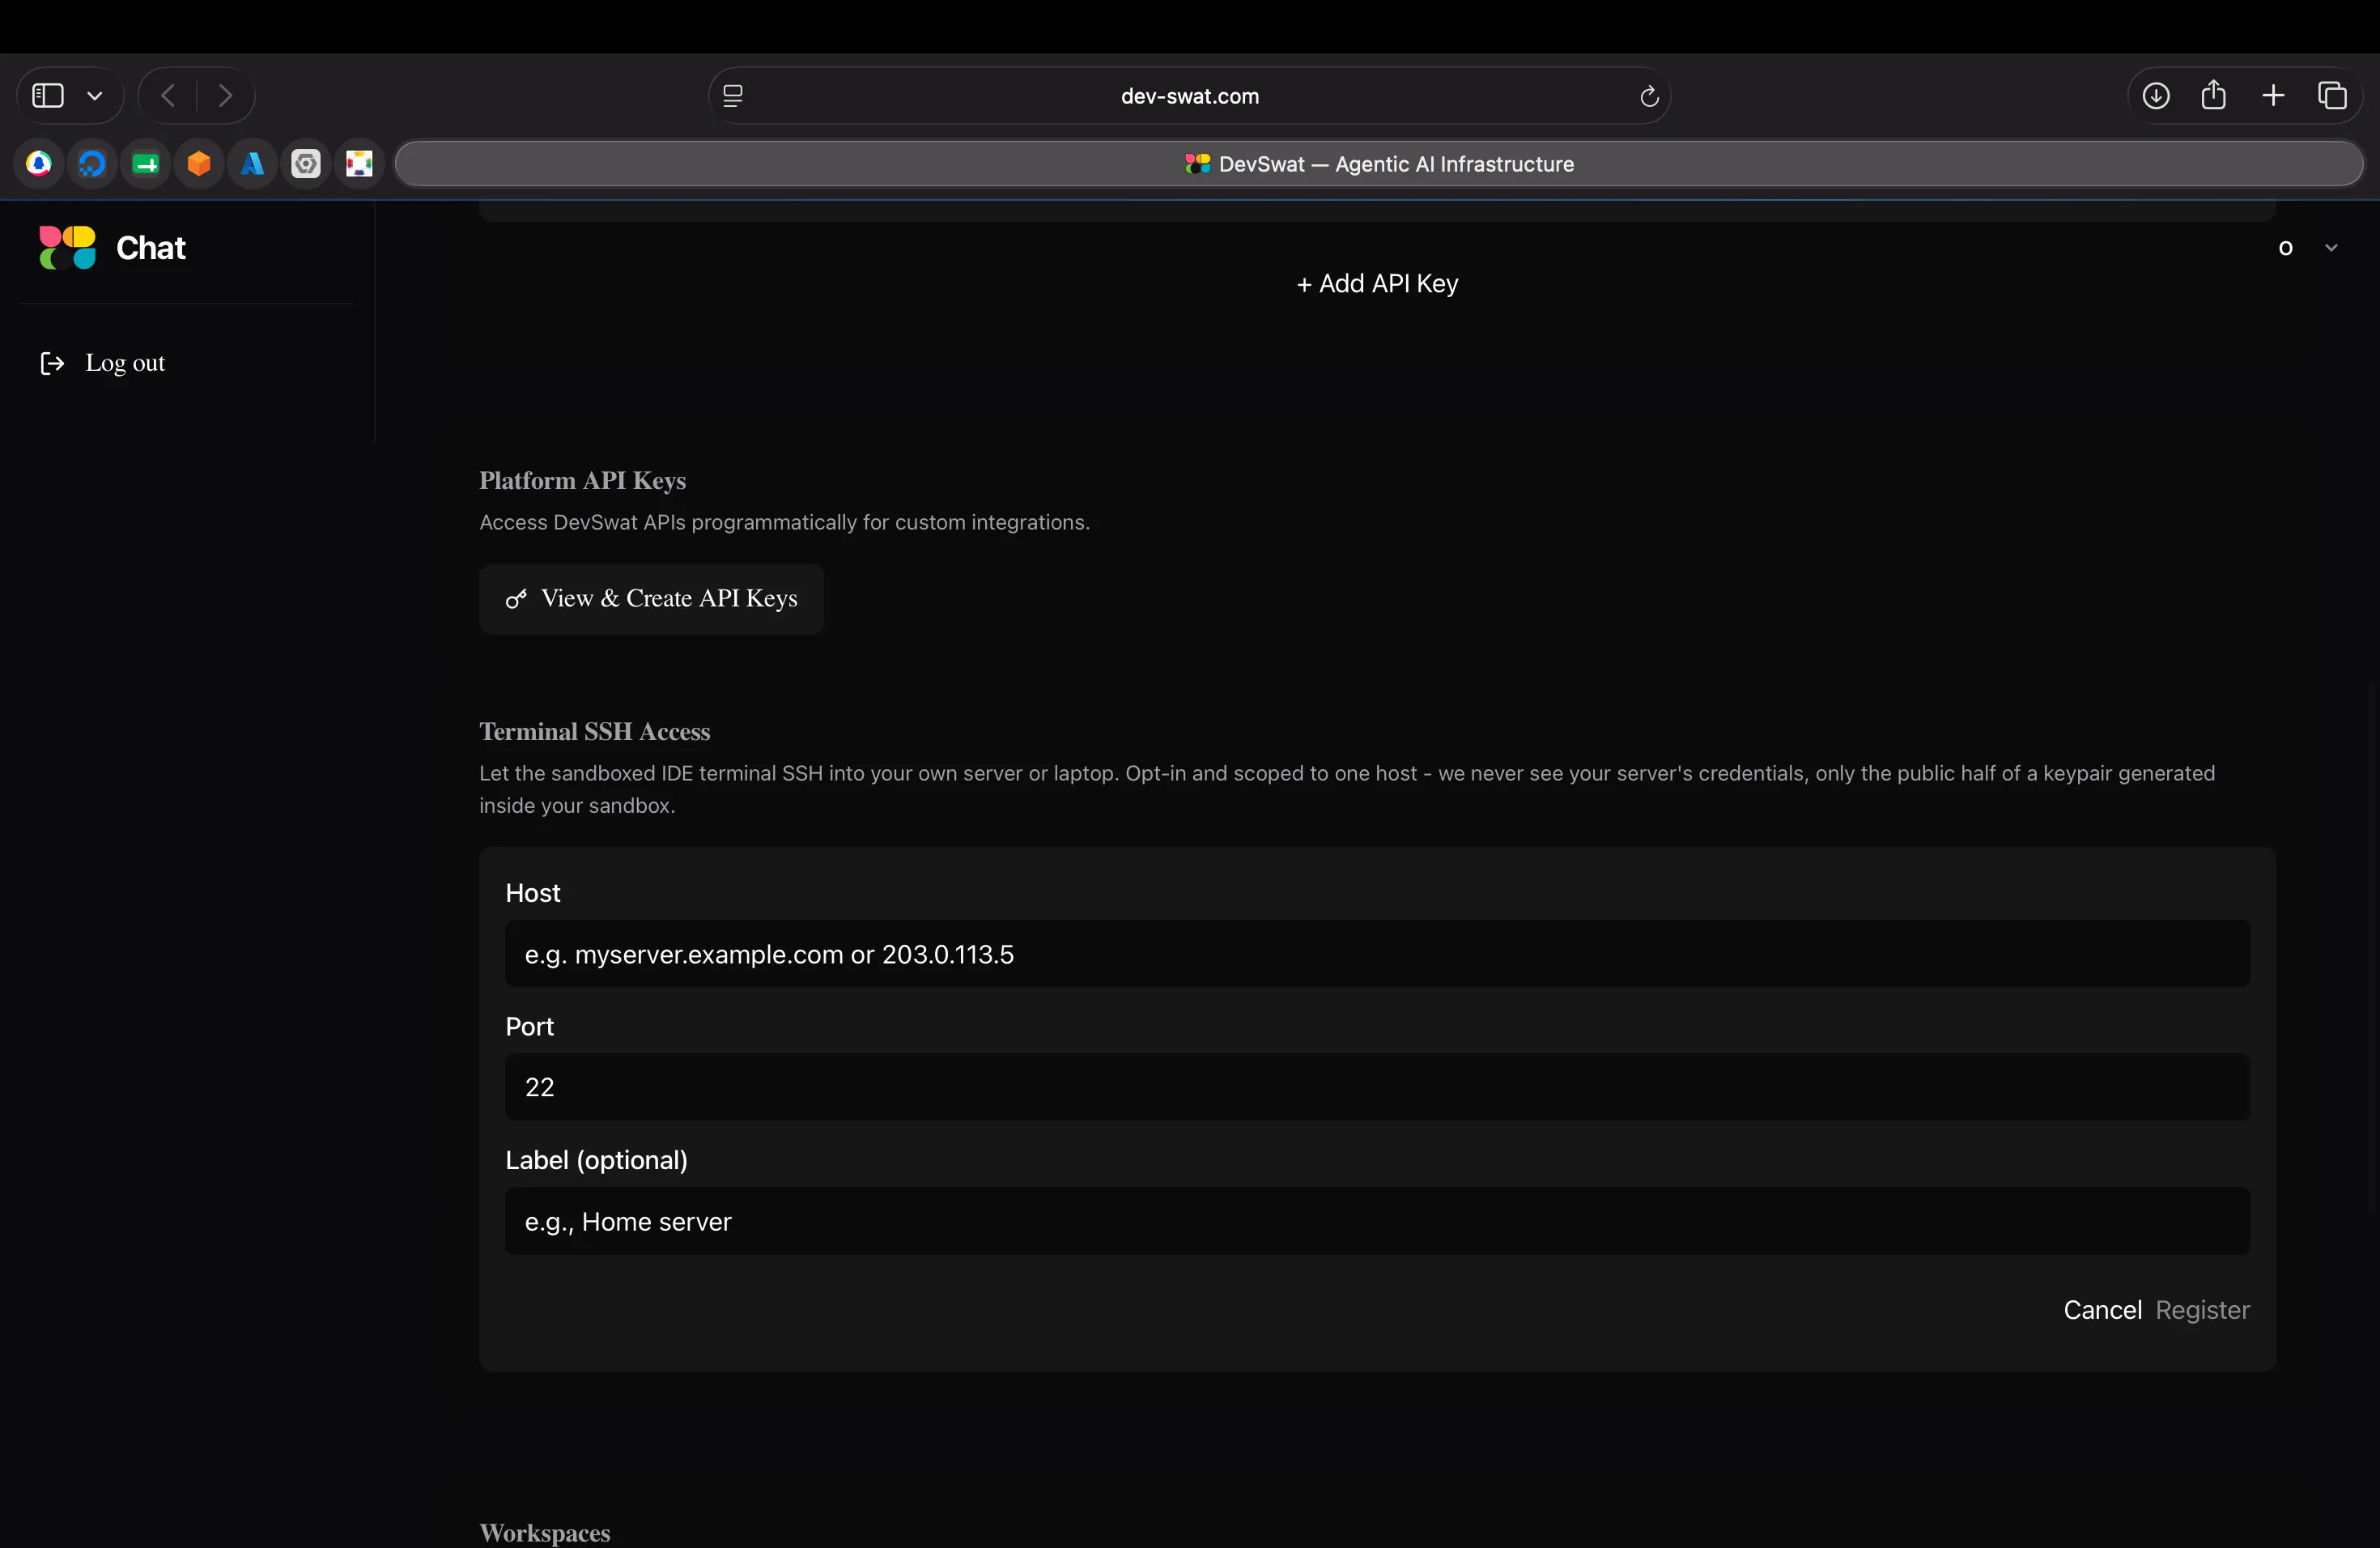Click the 'o' user avatar at top right

(2285, 248)
